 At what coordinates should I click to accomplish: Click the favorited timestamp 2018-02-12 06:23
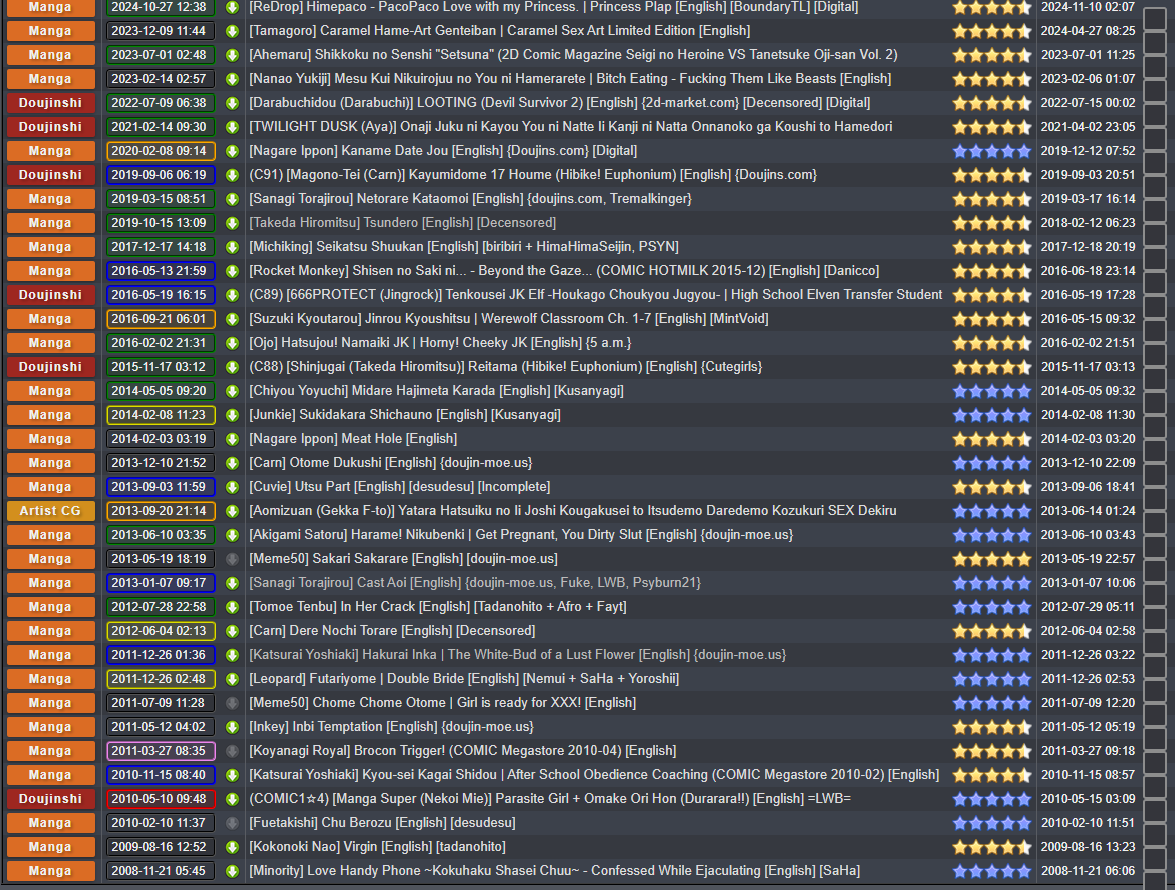[x=1088, y=223]
